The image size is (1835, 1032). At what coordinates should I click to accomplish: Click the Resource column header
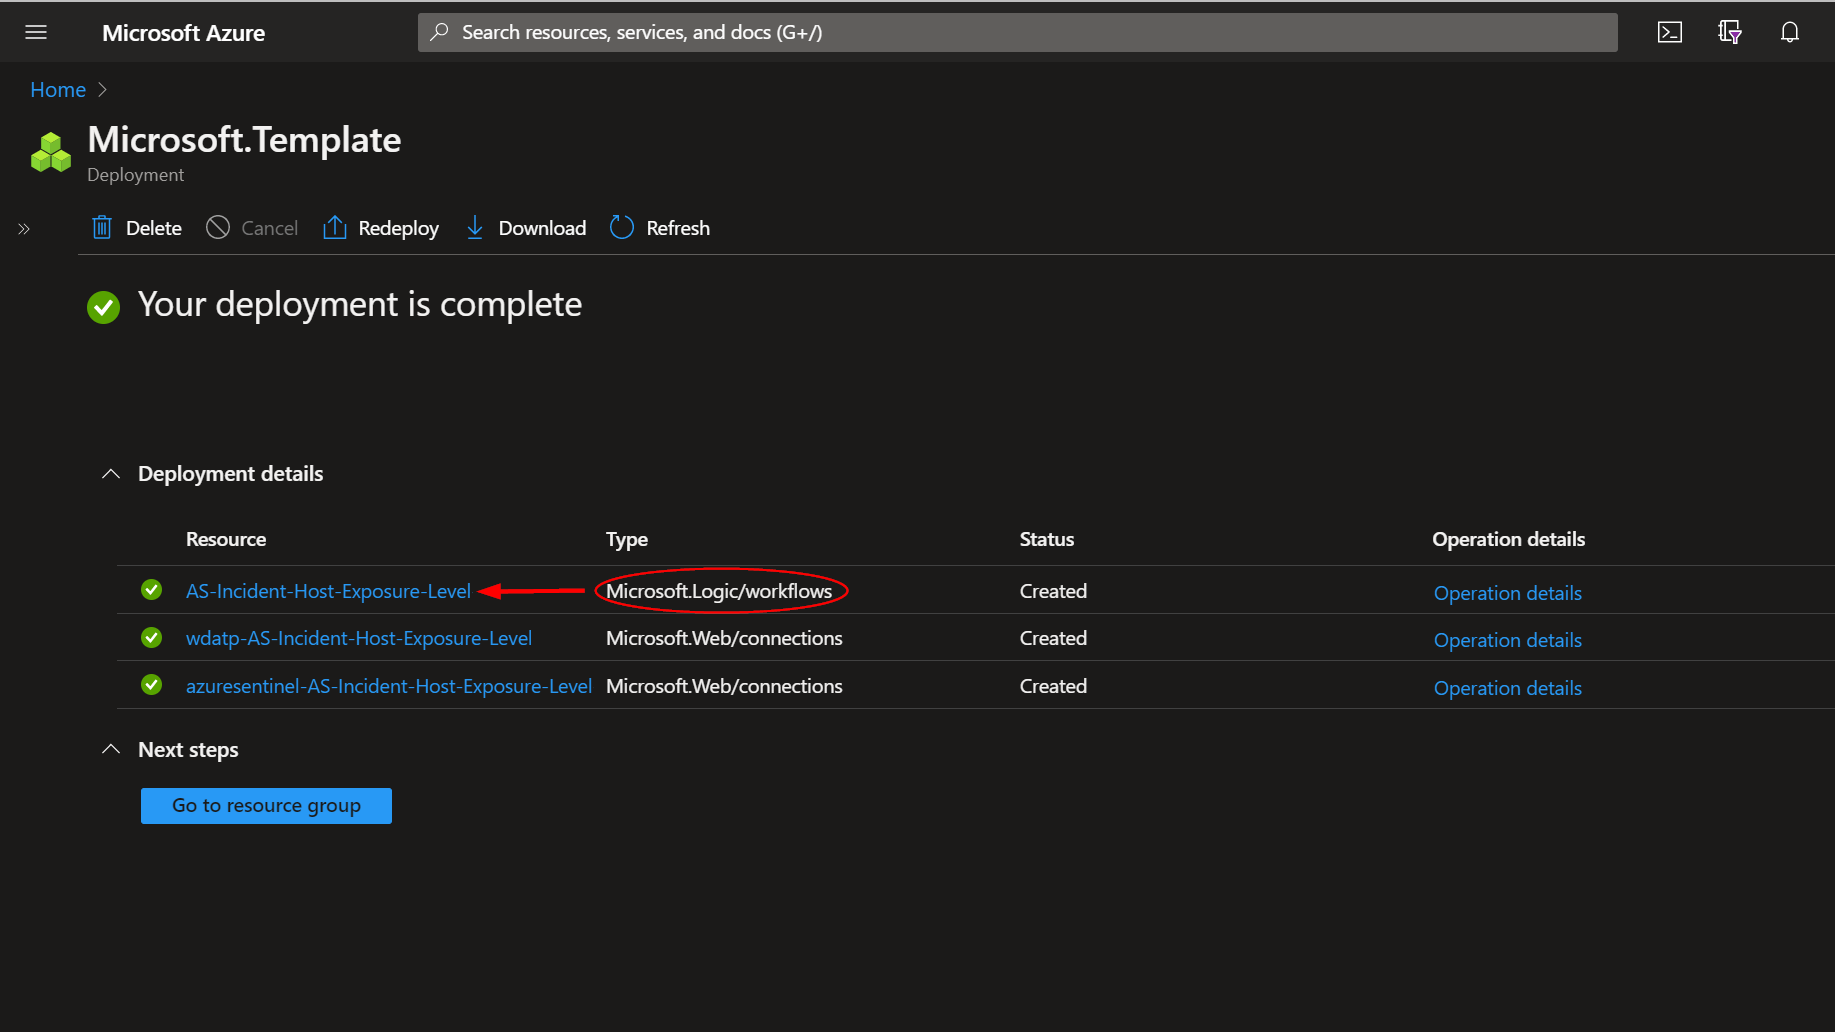point(226,539)
